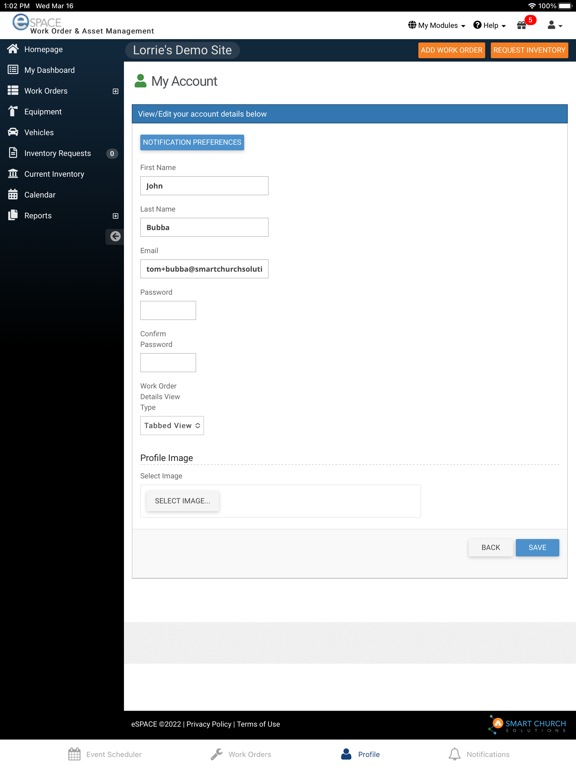Click the Inventory Requests 0 count badge
The height and width of the screenshot is (768, 576).
tap(112, 153)
